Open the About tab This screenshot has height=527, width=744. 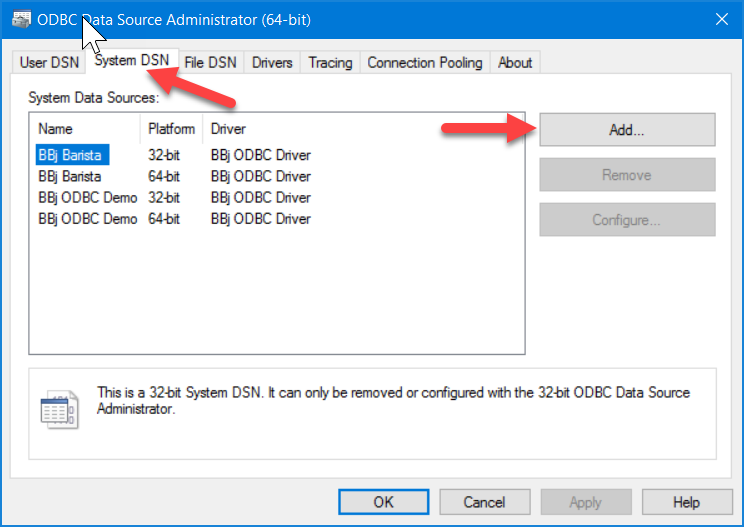coord(515,63)
